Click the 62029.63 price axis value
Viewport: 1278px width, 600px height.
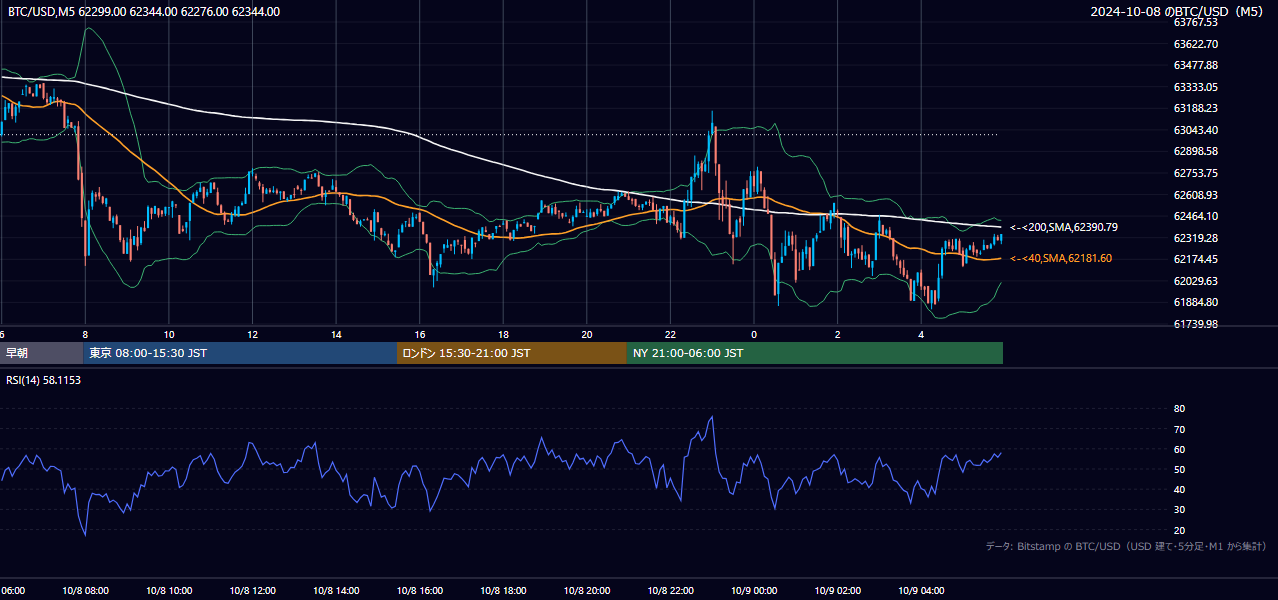point(1195,281)
